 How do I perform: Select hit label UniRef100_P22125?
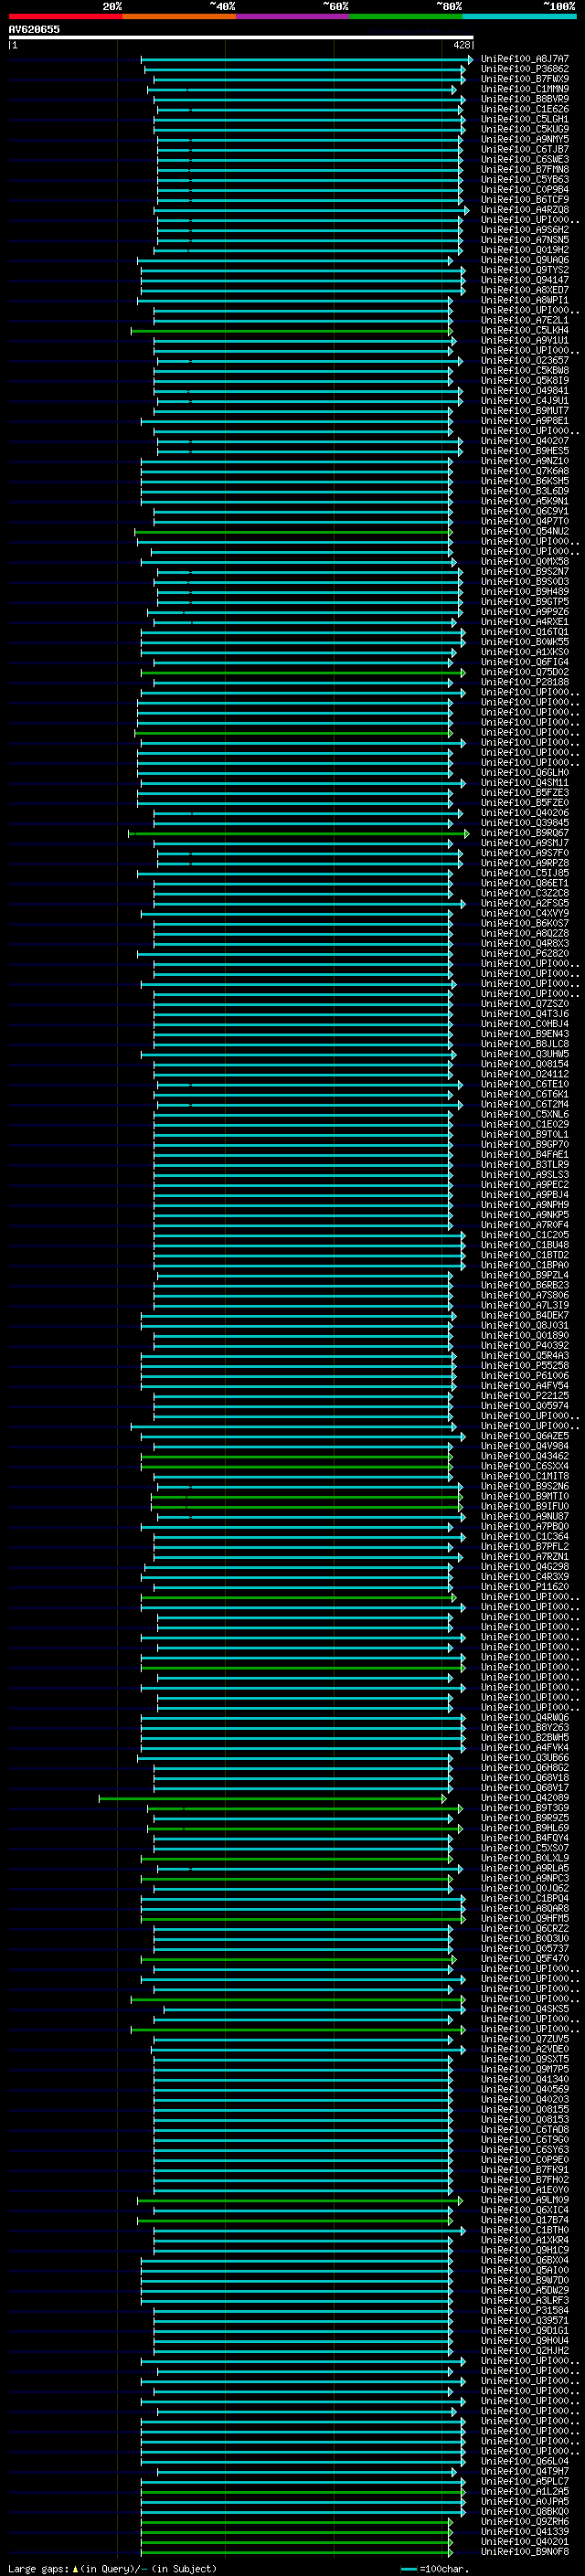(525, 1397)
